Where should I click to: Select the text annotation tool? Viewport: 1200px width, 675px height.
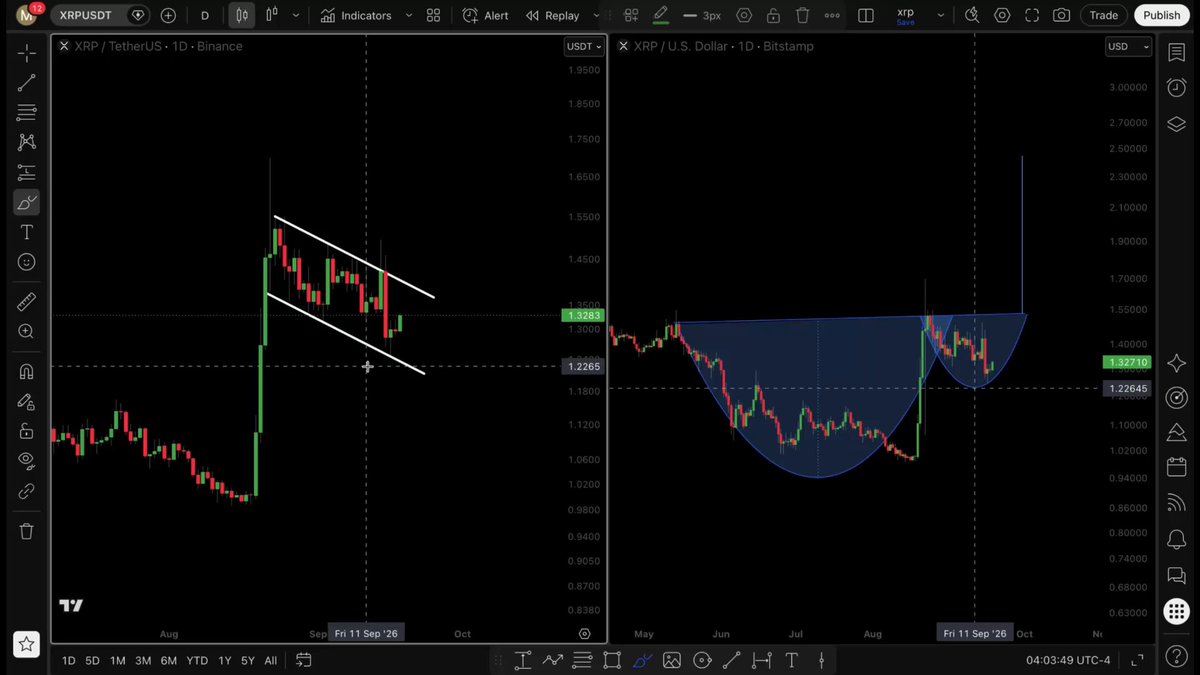coord(27,232)
